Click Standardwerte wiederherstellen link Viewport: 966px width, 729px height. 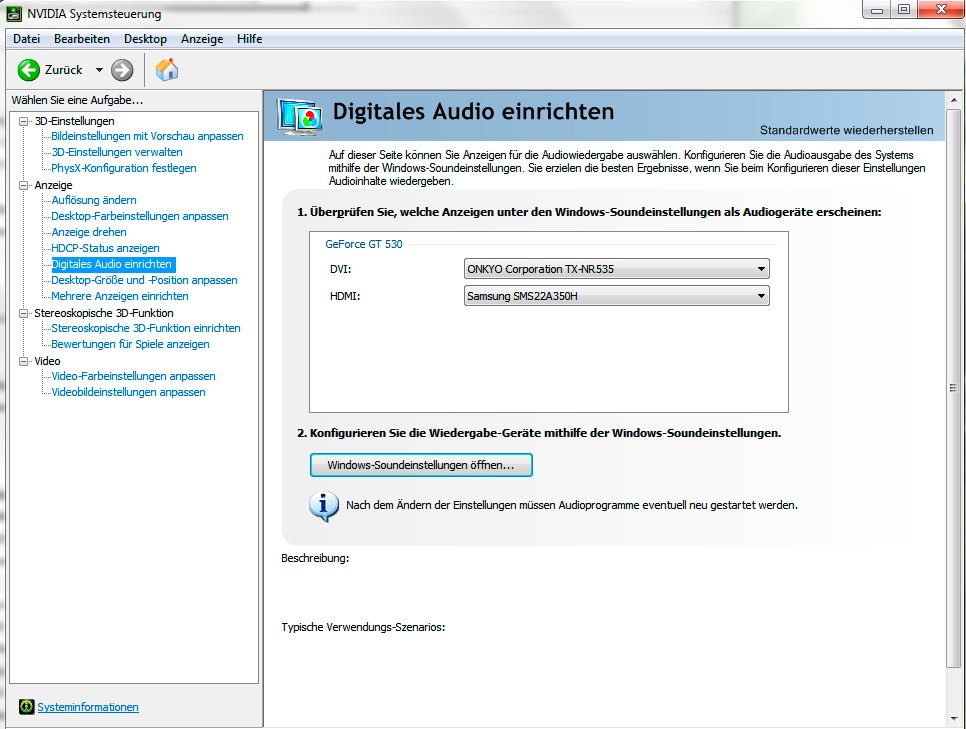[846, 130]
